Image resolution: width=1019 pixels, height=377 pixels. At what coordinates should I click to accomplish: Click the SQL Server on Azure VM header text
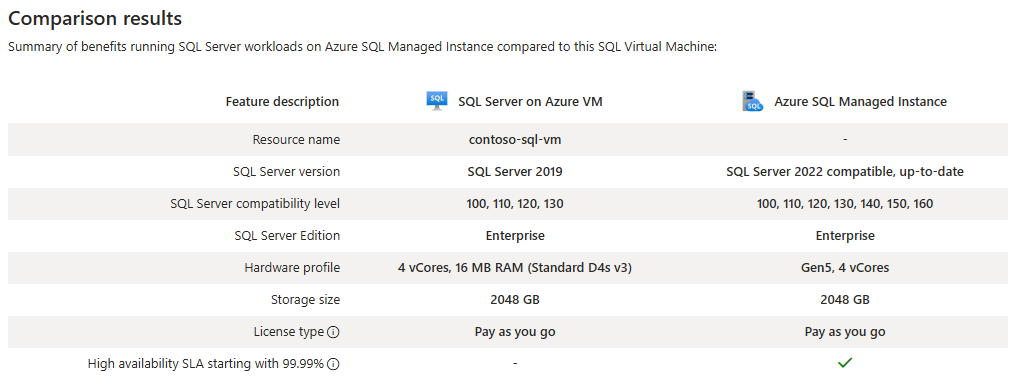point(530,101)
